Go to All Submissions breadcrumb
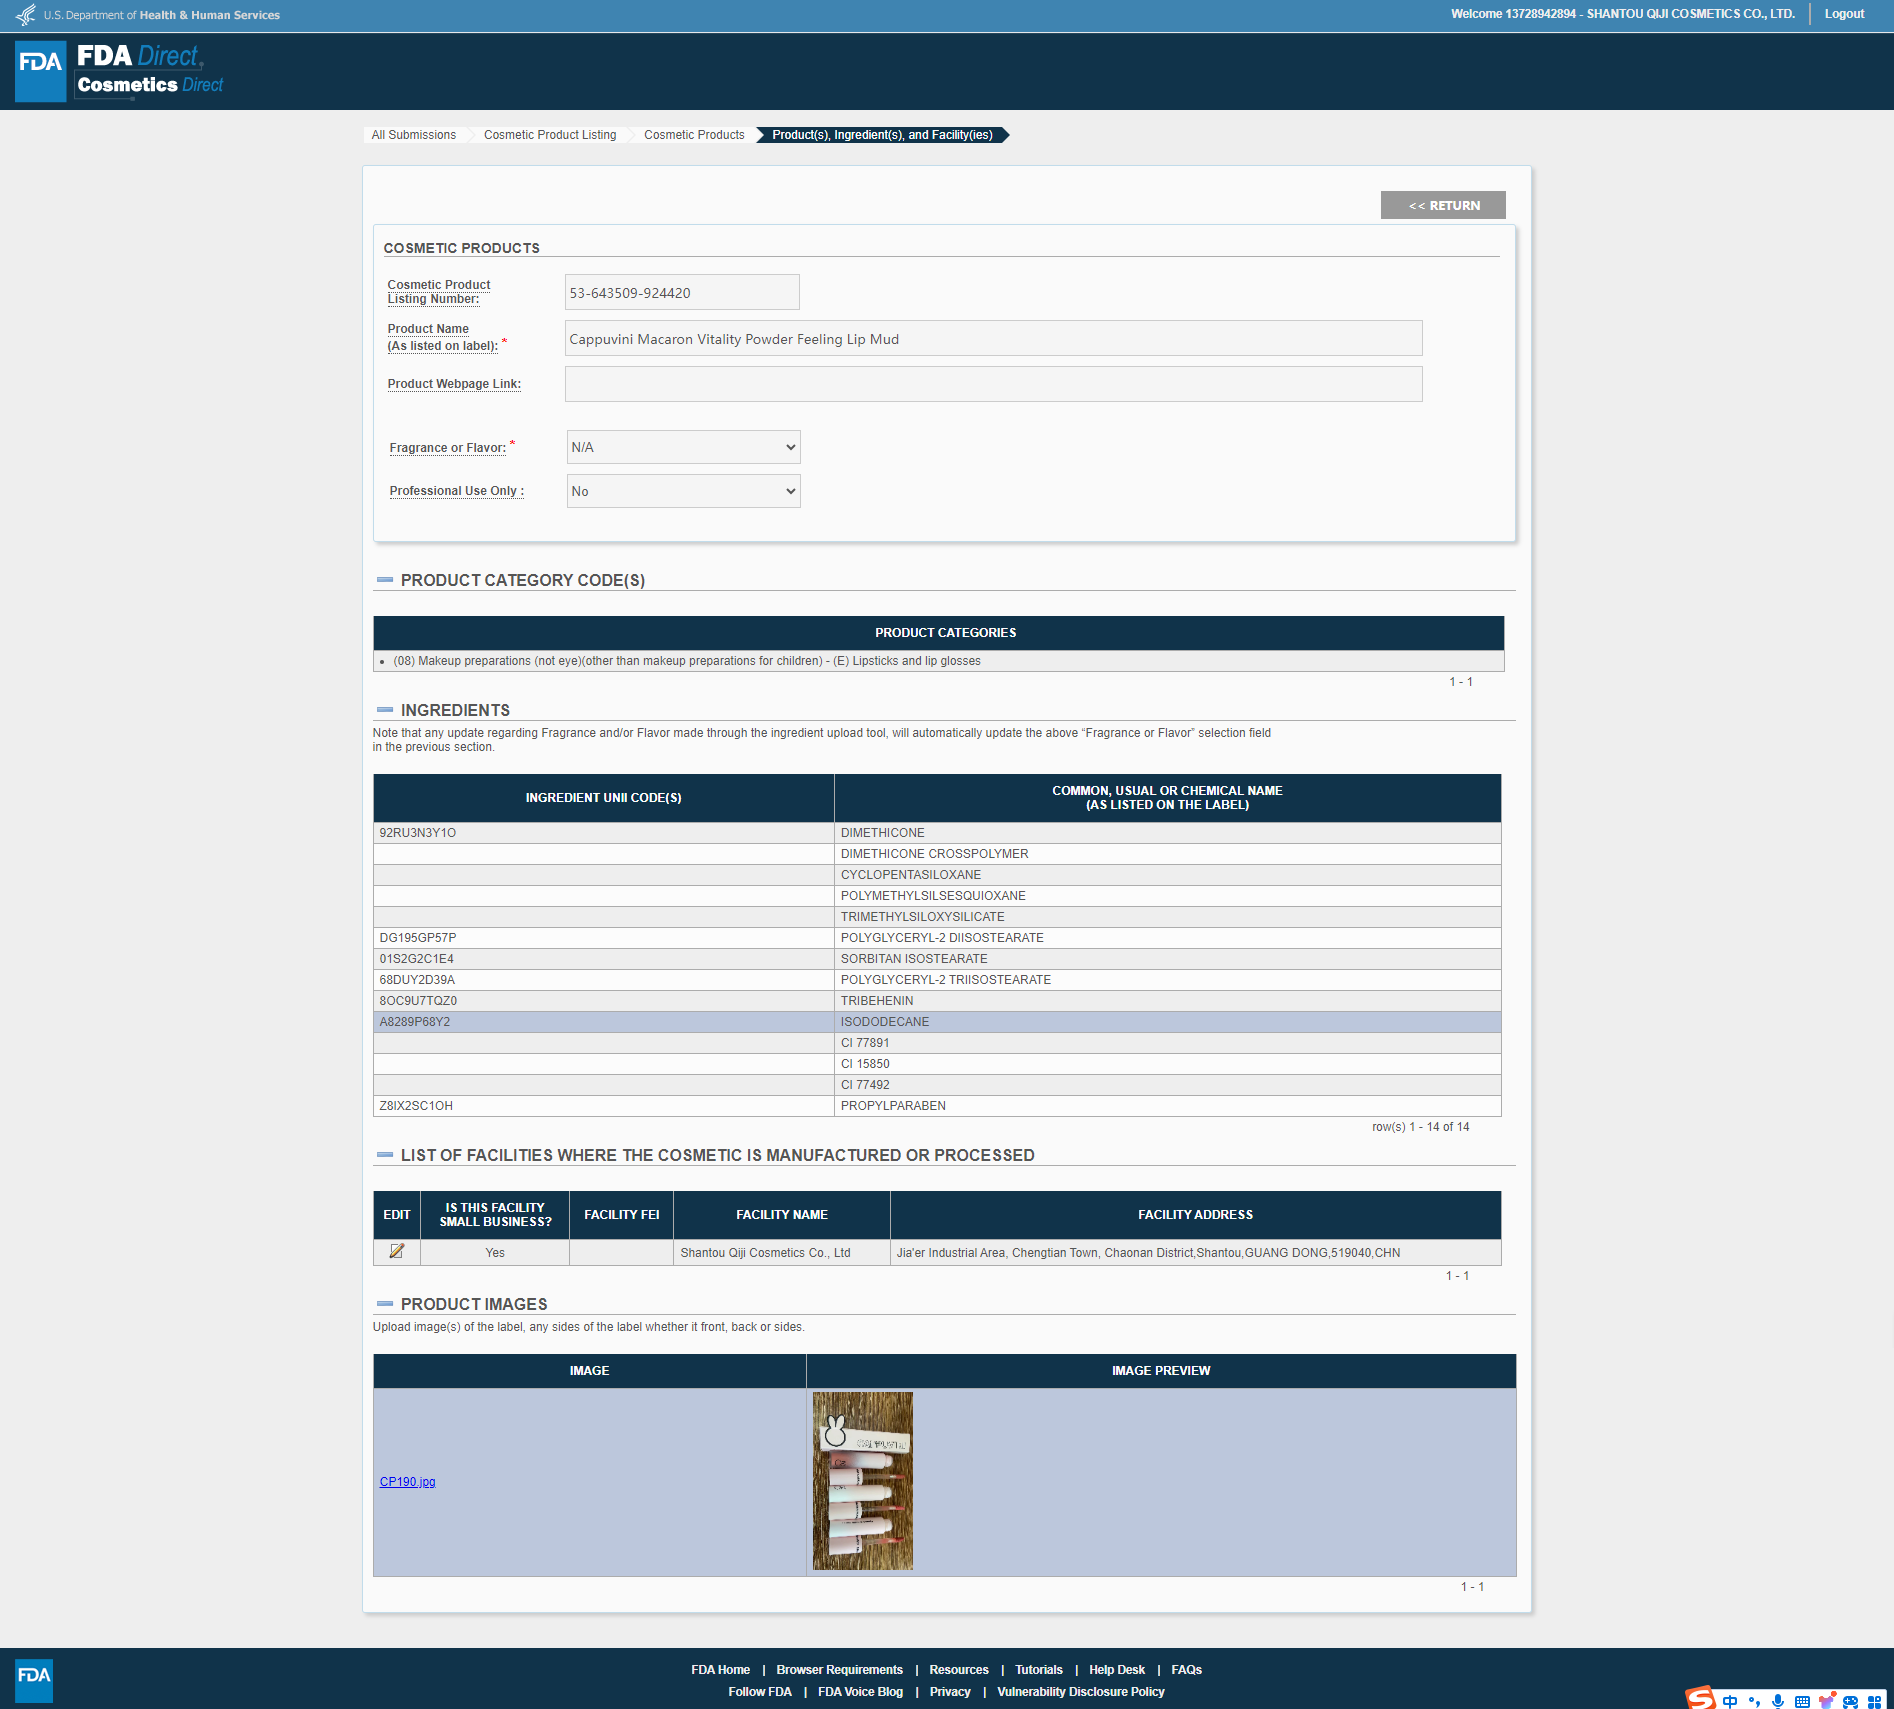The width and height of the screenshot is (1894, 1709). (413, 135)
